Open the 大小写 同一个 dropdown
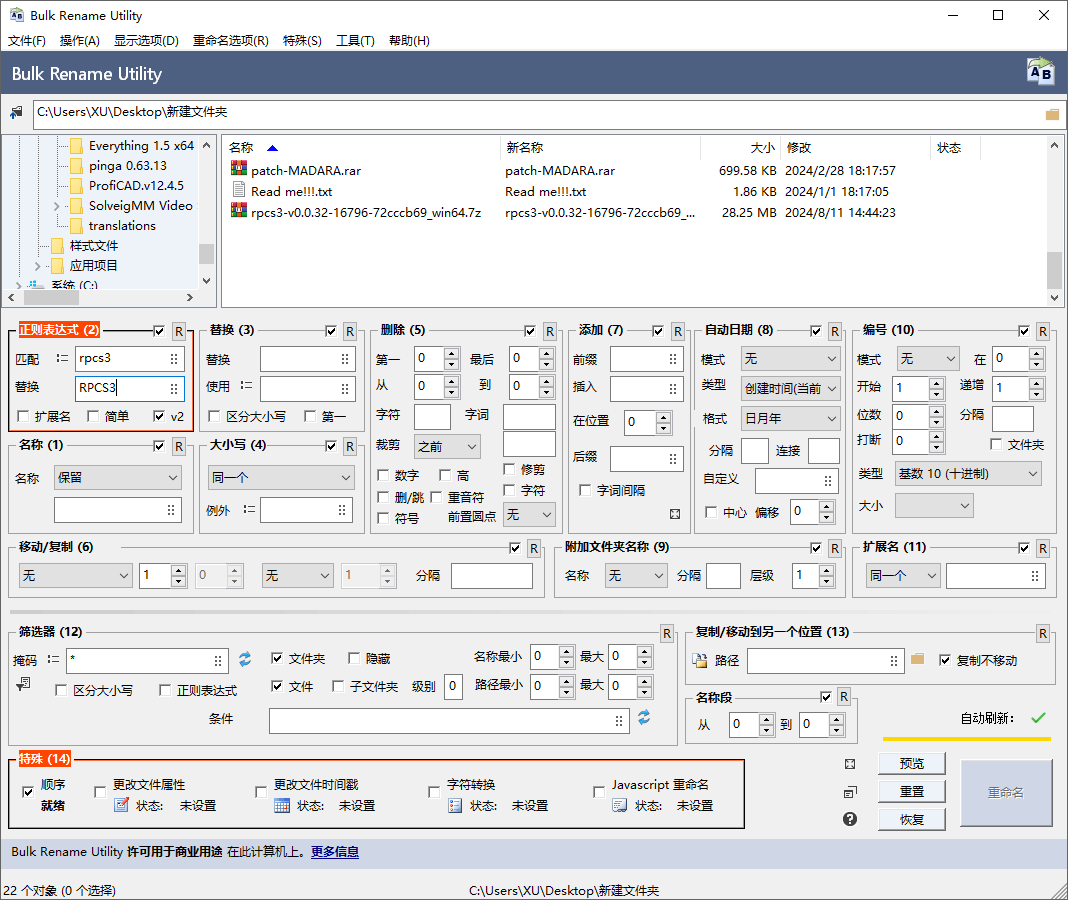1068x900 pixels. pos(281,478)
